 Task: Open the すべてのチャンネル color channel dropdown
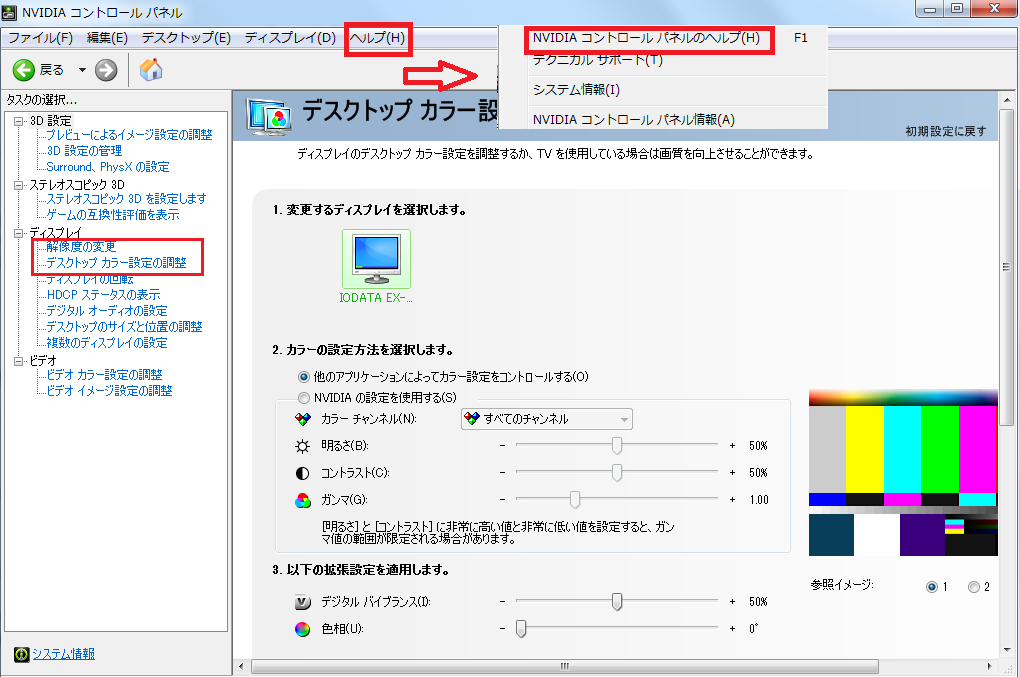pyautogui.click(x=546, y=419)
